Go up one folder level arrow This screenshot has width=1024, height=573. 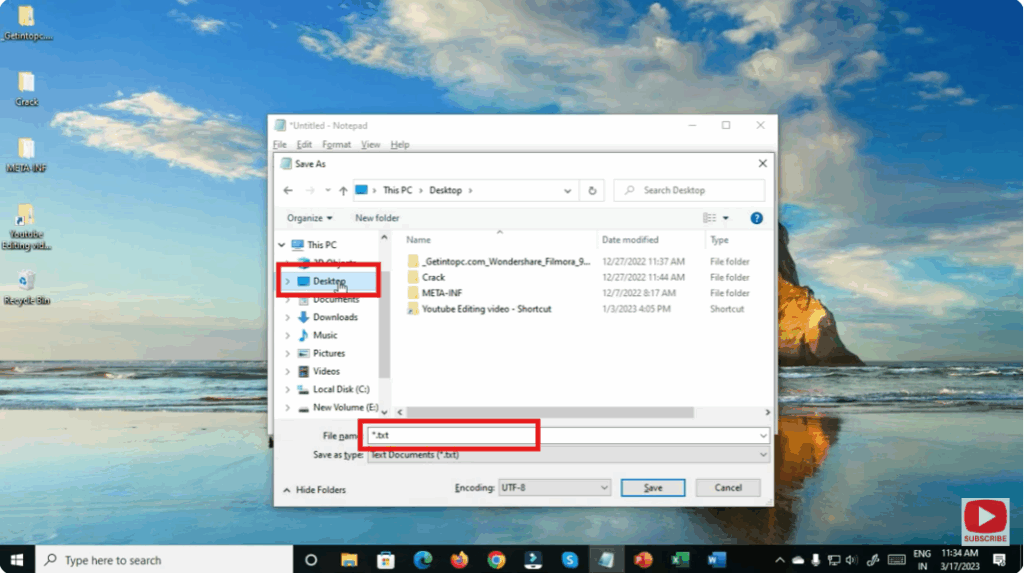(343, 190)
